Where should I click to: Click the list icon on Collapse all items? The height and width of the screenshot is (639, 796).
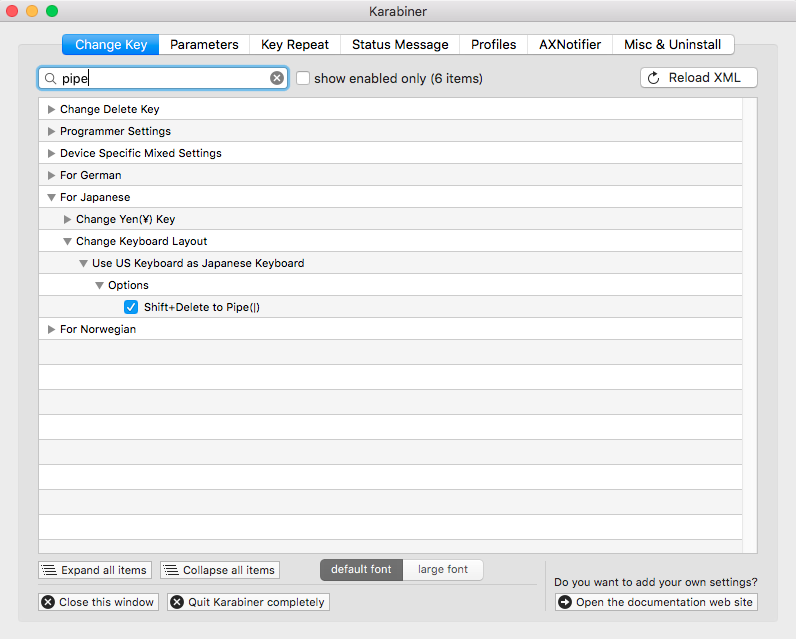[171, 570]
